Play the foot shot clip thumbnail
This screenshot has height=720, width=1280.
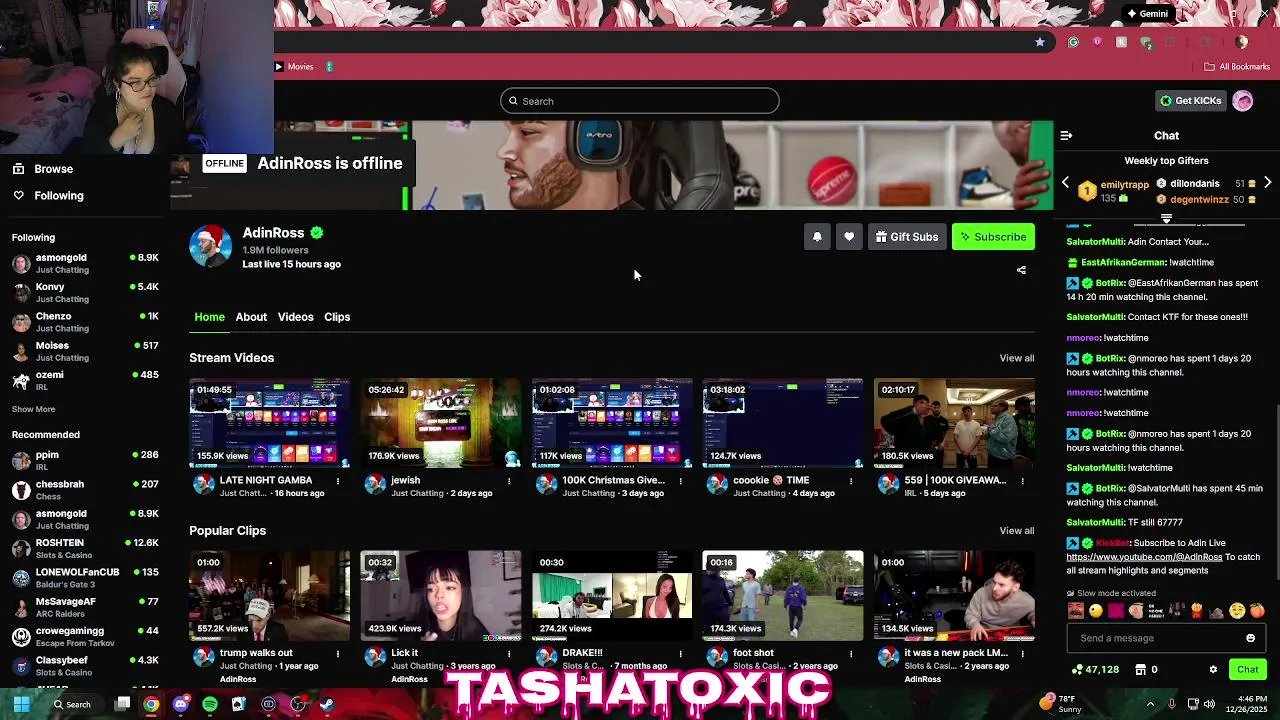click(x=783, y=596)
